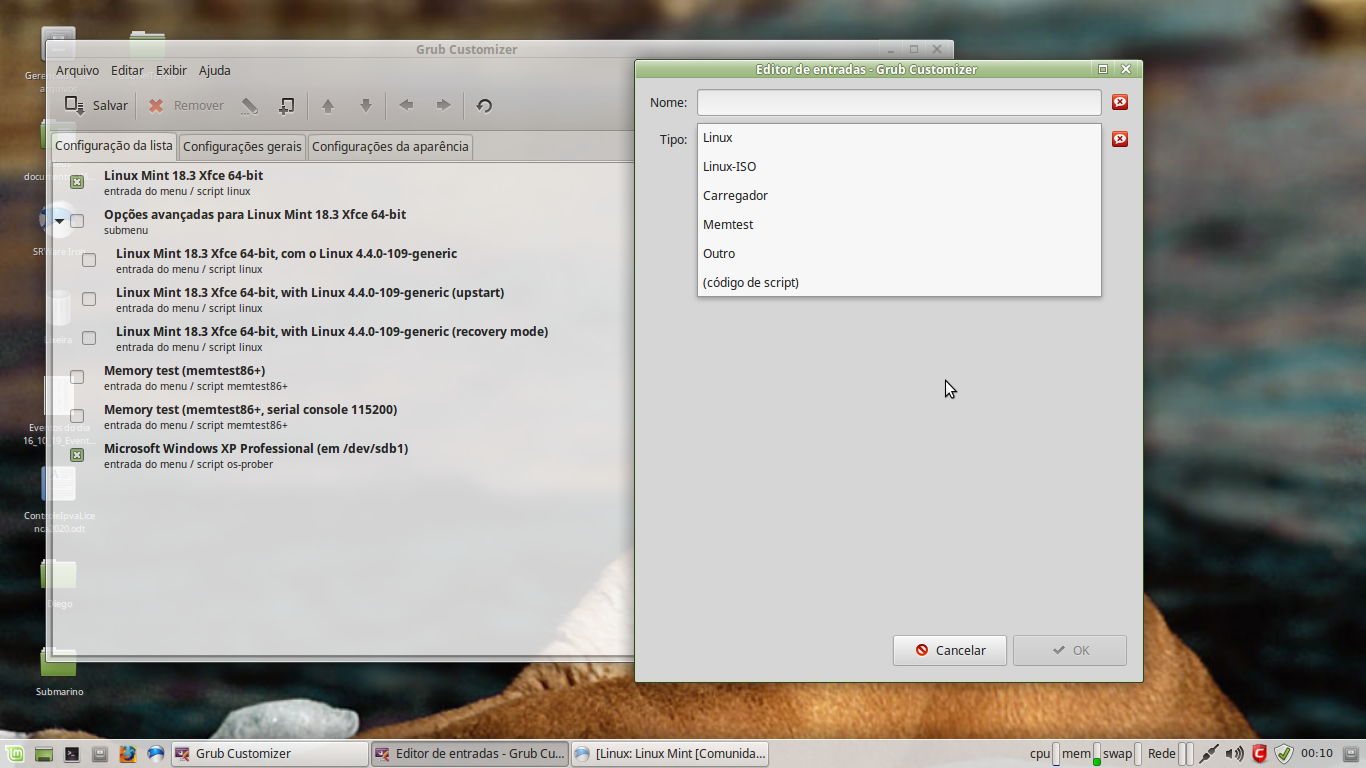Click the add new entry icon
Image resolution: width=1366 pixels, height=768 pixels.
point(286,105)
